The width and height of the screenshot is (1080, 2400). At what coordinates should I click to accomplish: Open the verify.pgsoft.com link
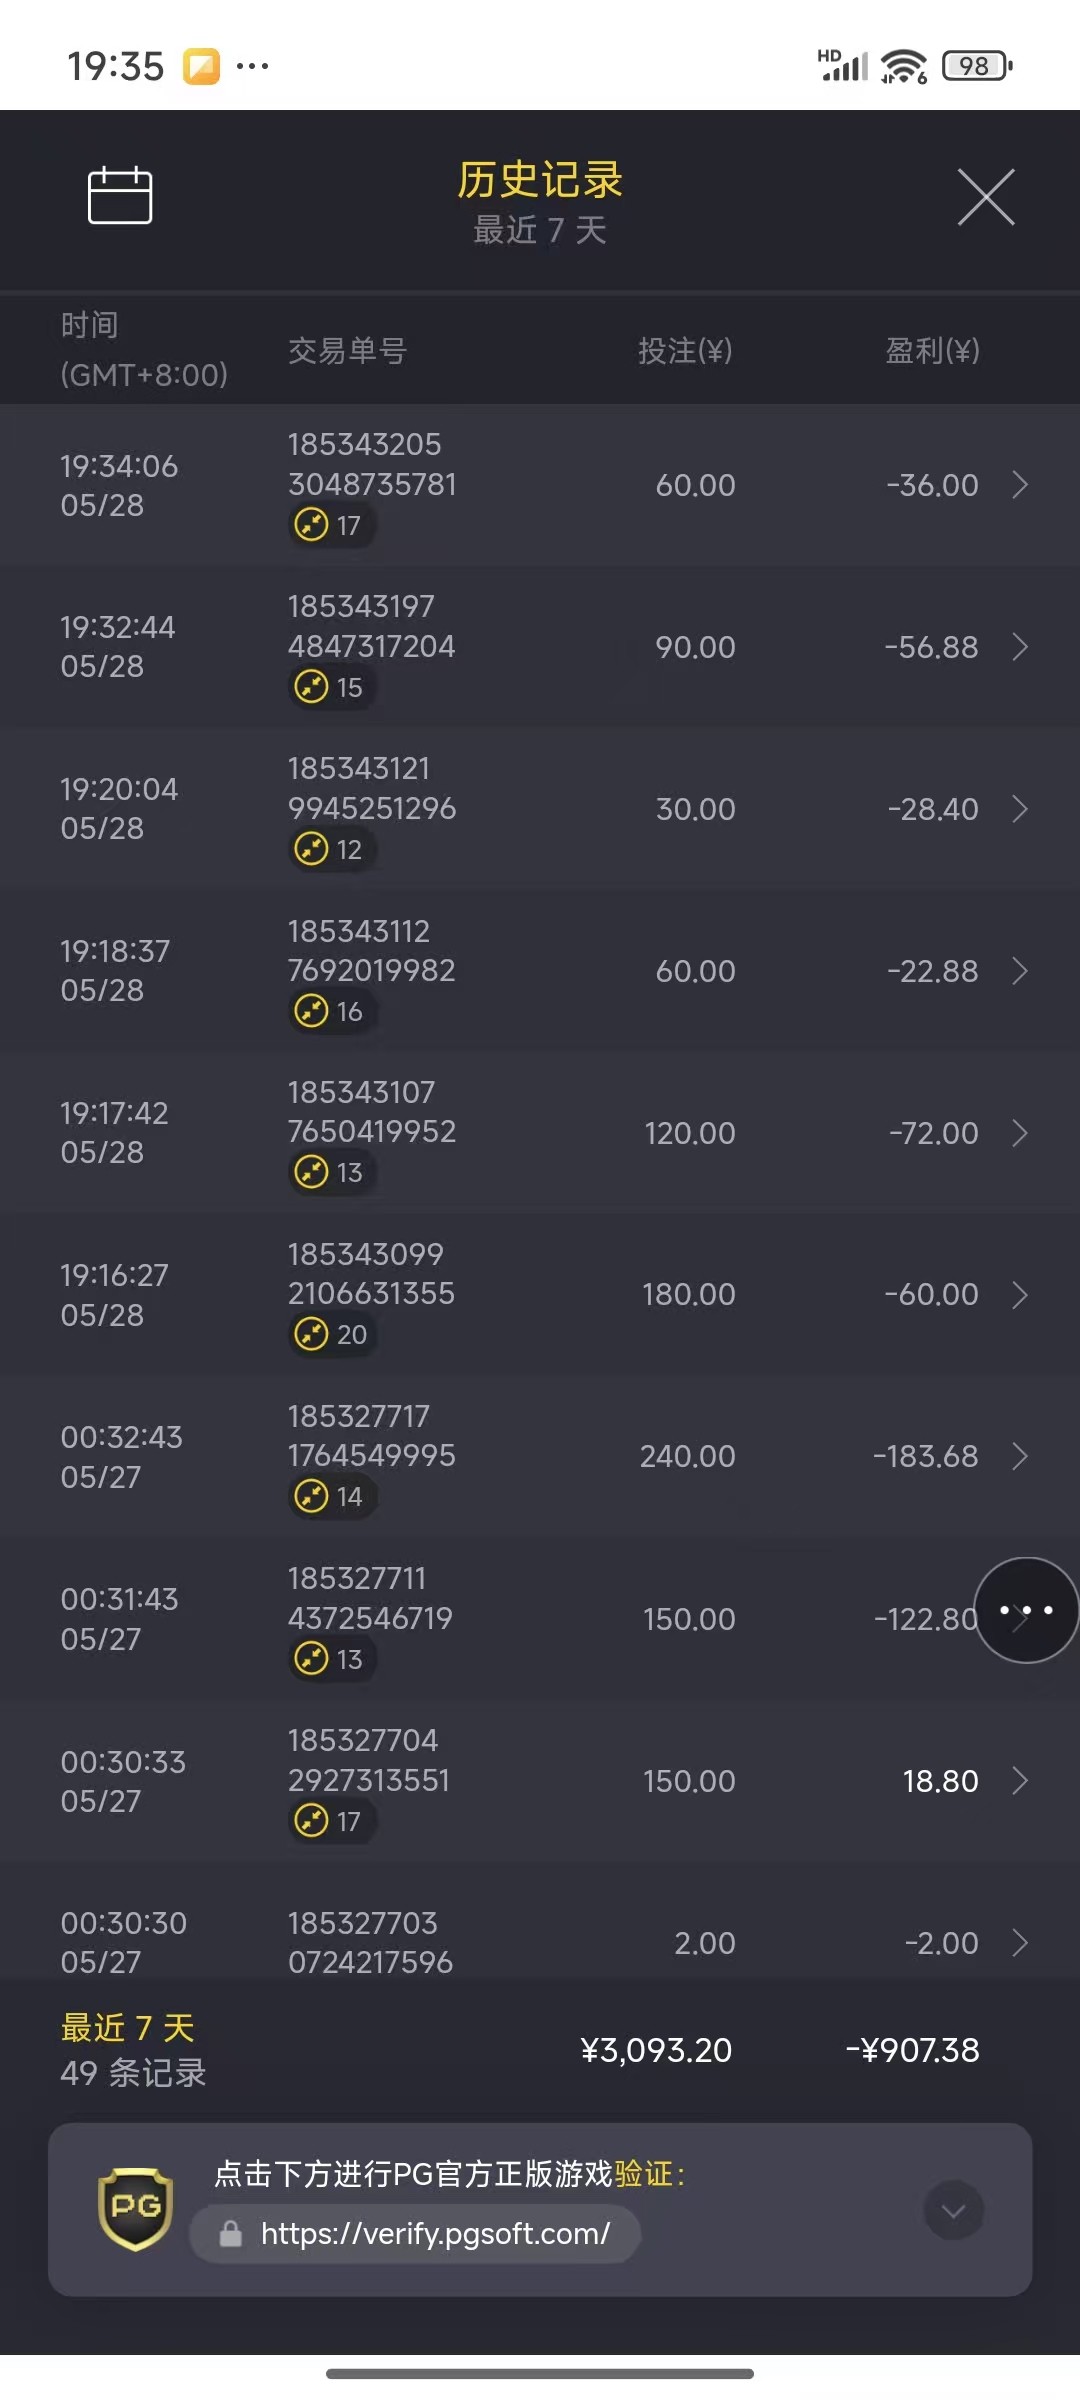pyautogui.click(x=435, y=2233)
